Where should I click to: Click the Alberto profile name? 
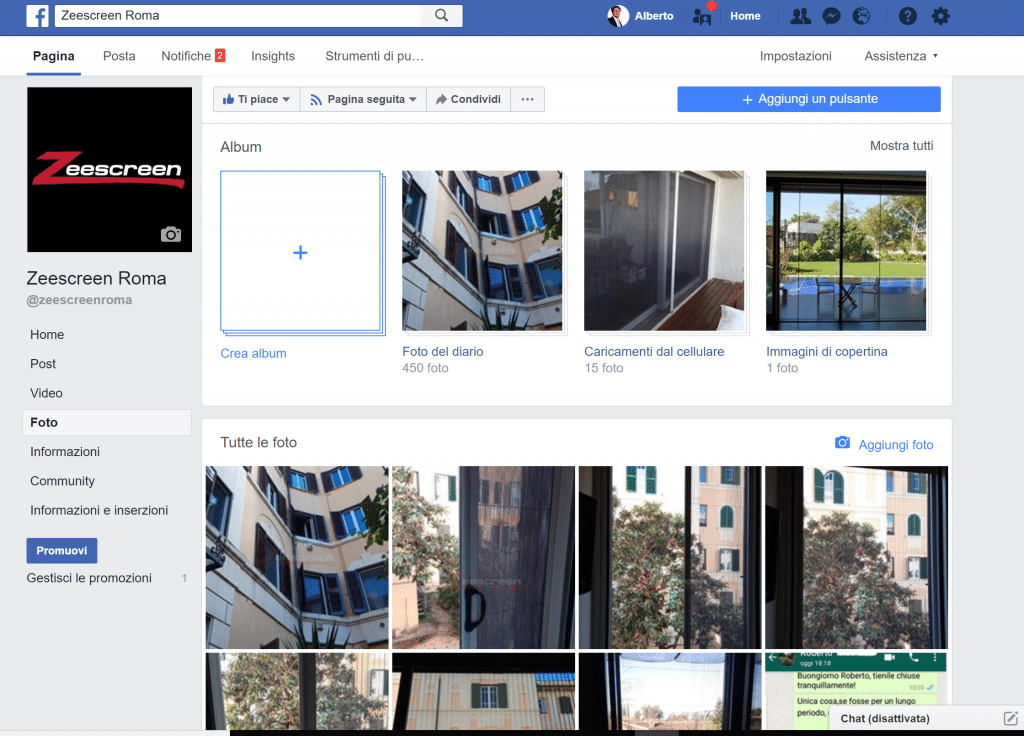(654, 16)
